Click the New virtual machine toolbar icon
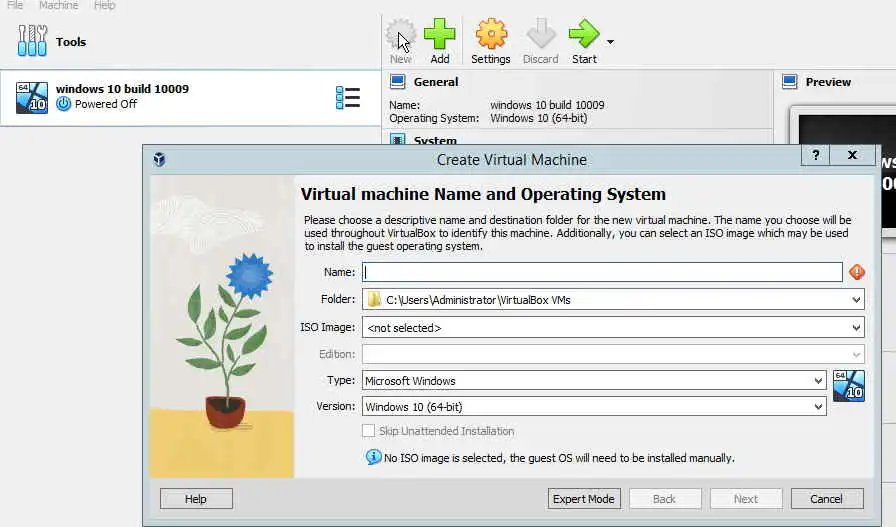This screenshot has height=527, width=896. coord(400,41)
